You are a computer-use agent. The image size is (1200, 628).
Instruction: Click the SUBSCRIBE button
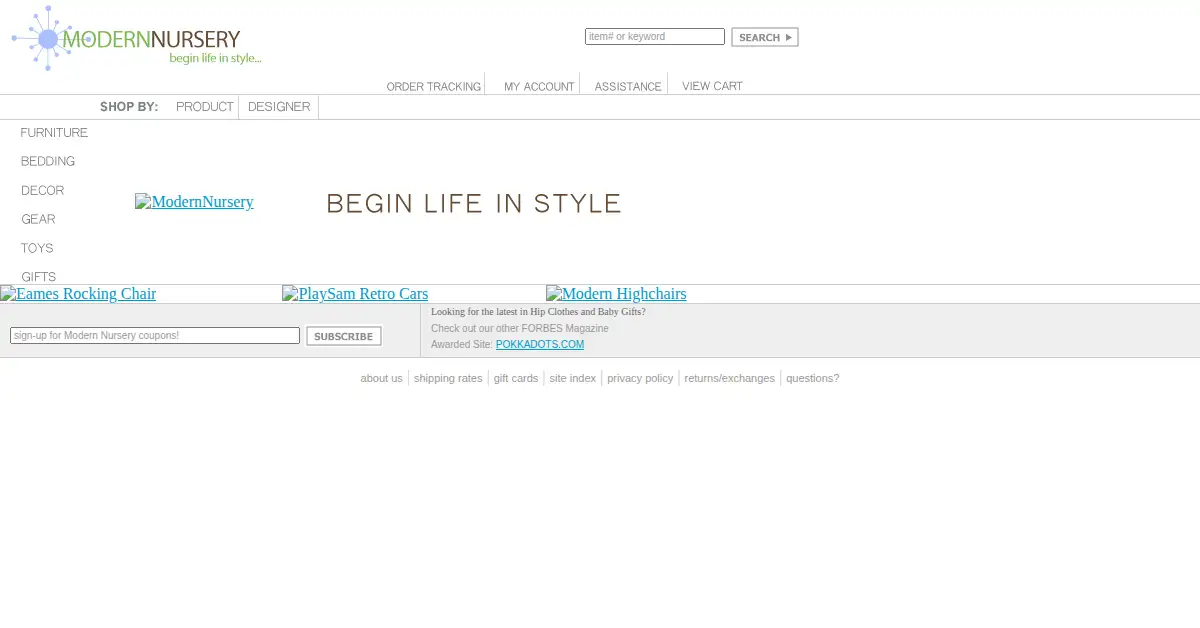coord(344,336)
